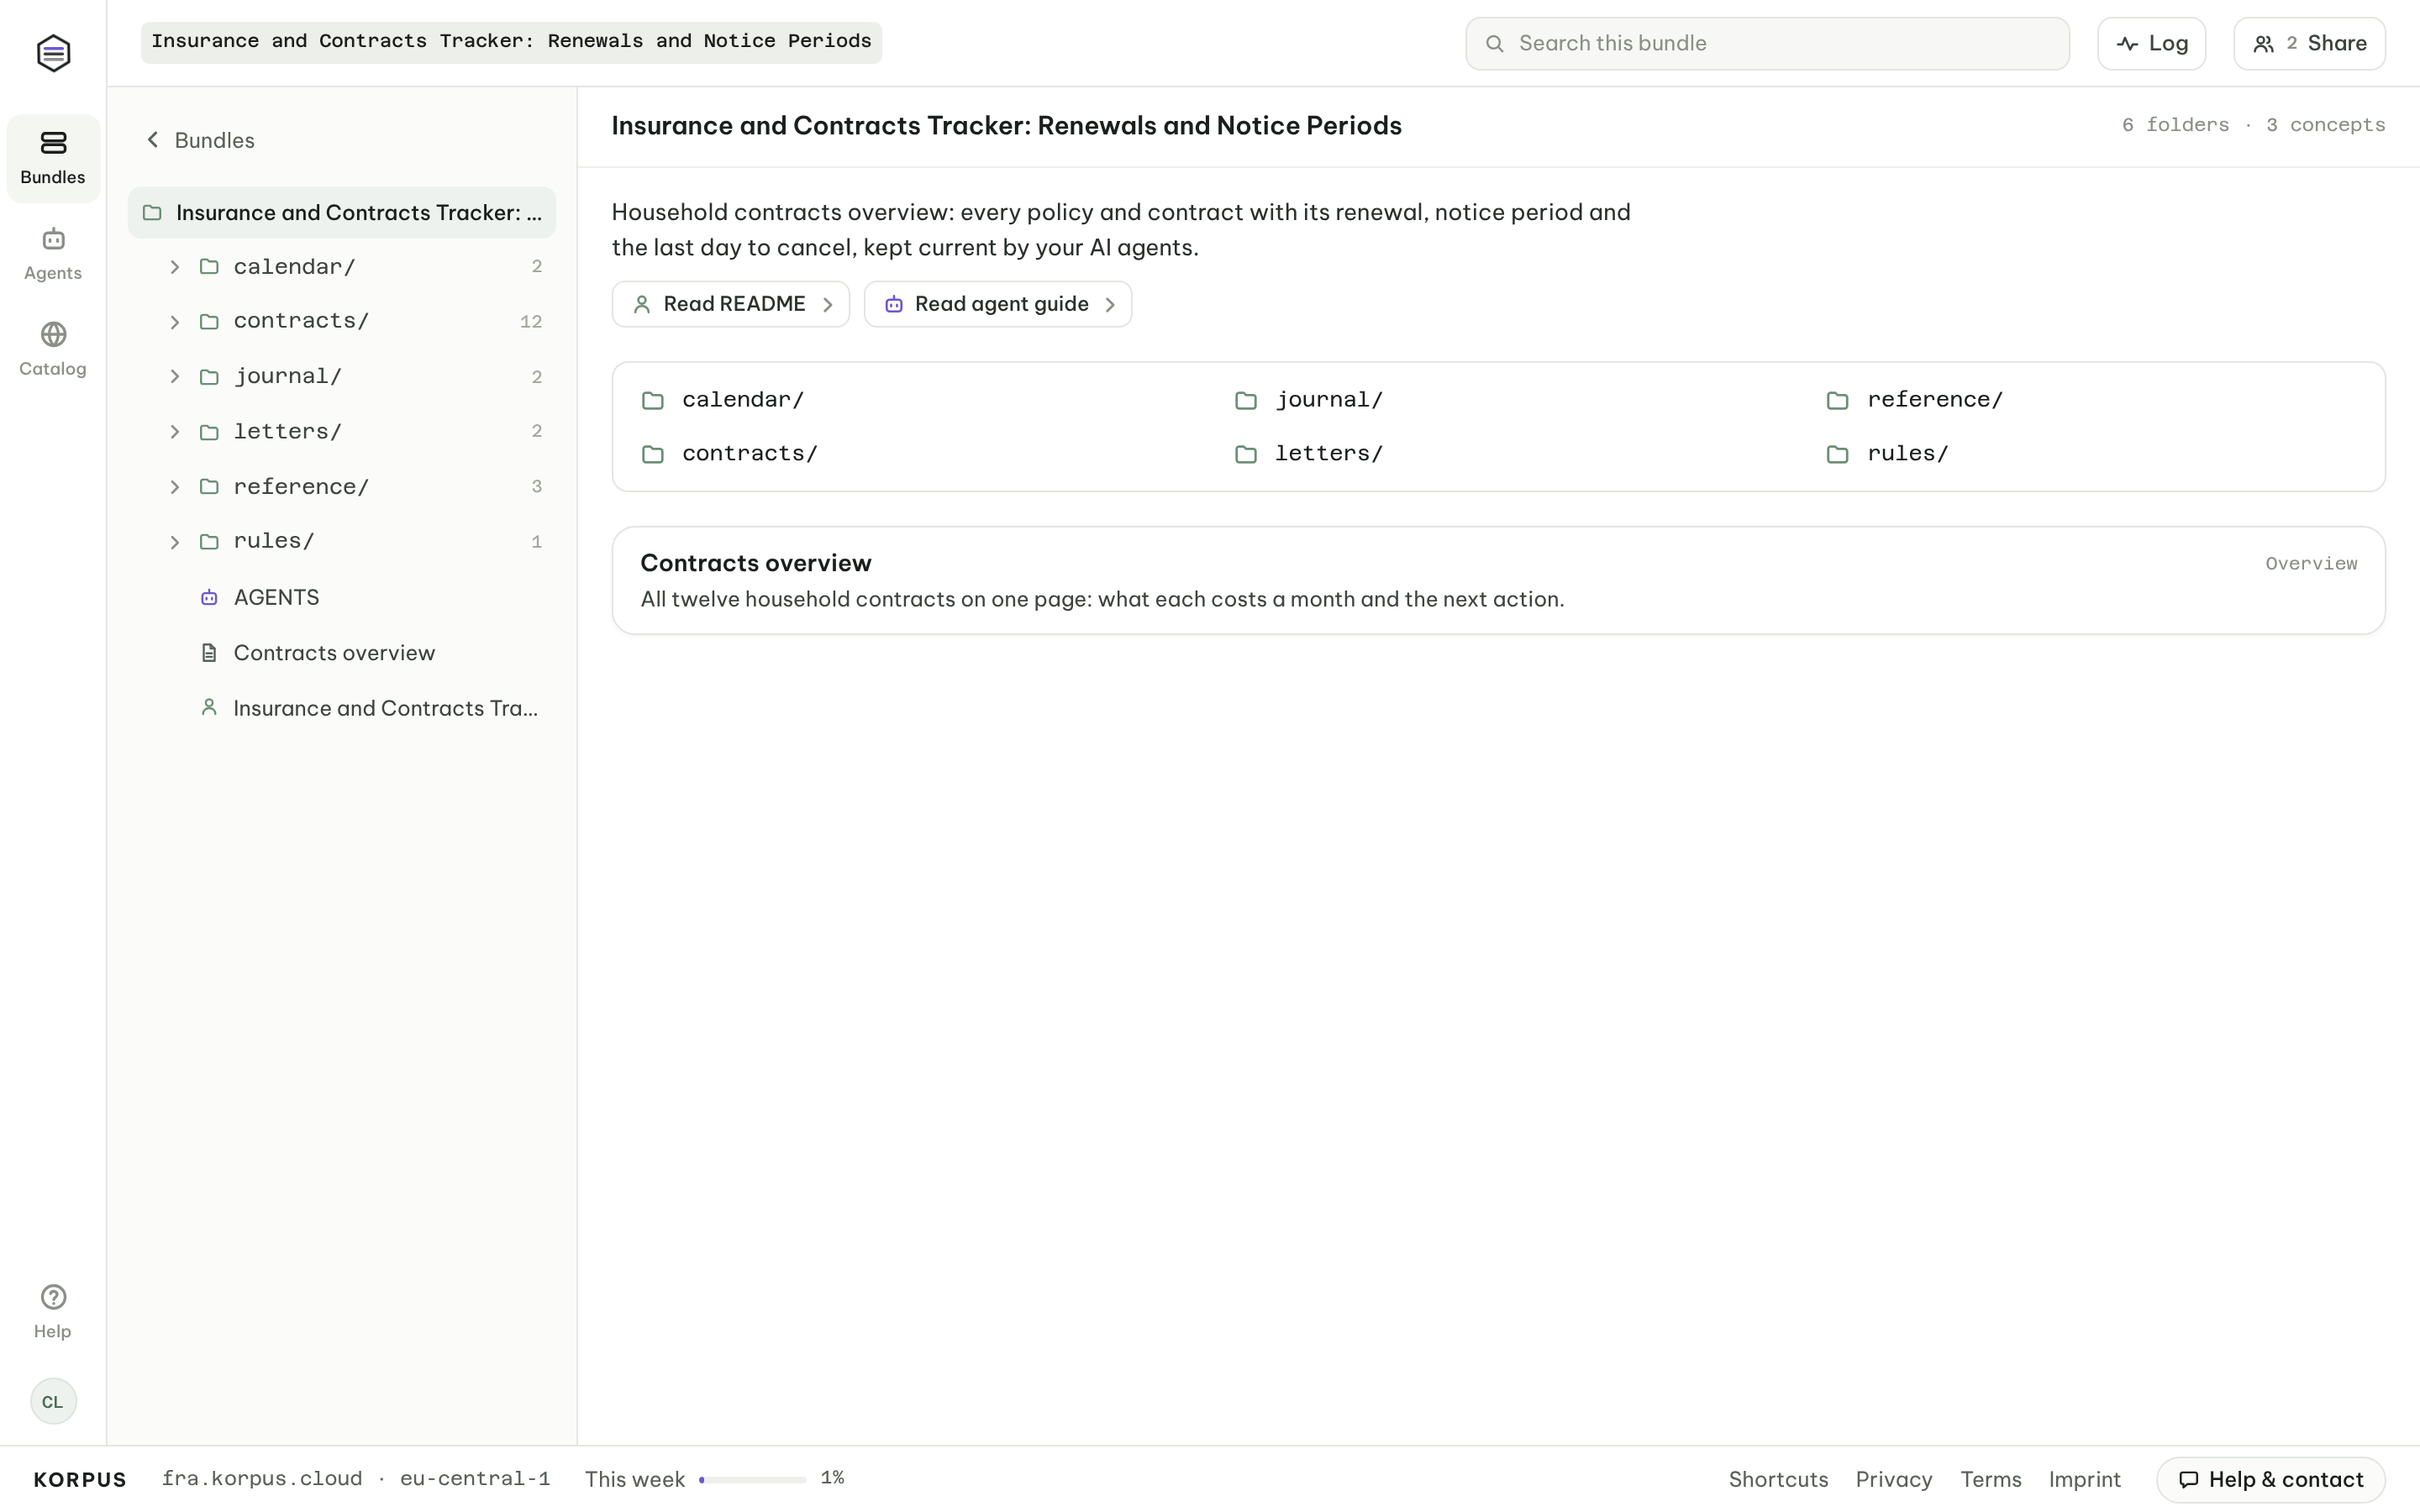Click the chevron on Read README

[x=828, y=304]
